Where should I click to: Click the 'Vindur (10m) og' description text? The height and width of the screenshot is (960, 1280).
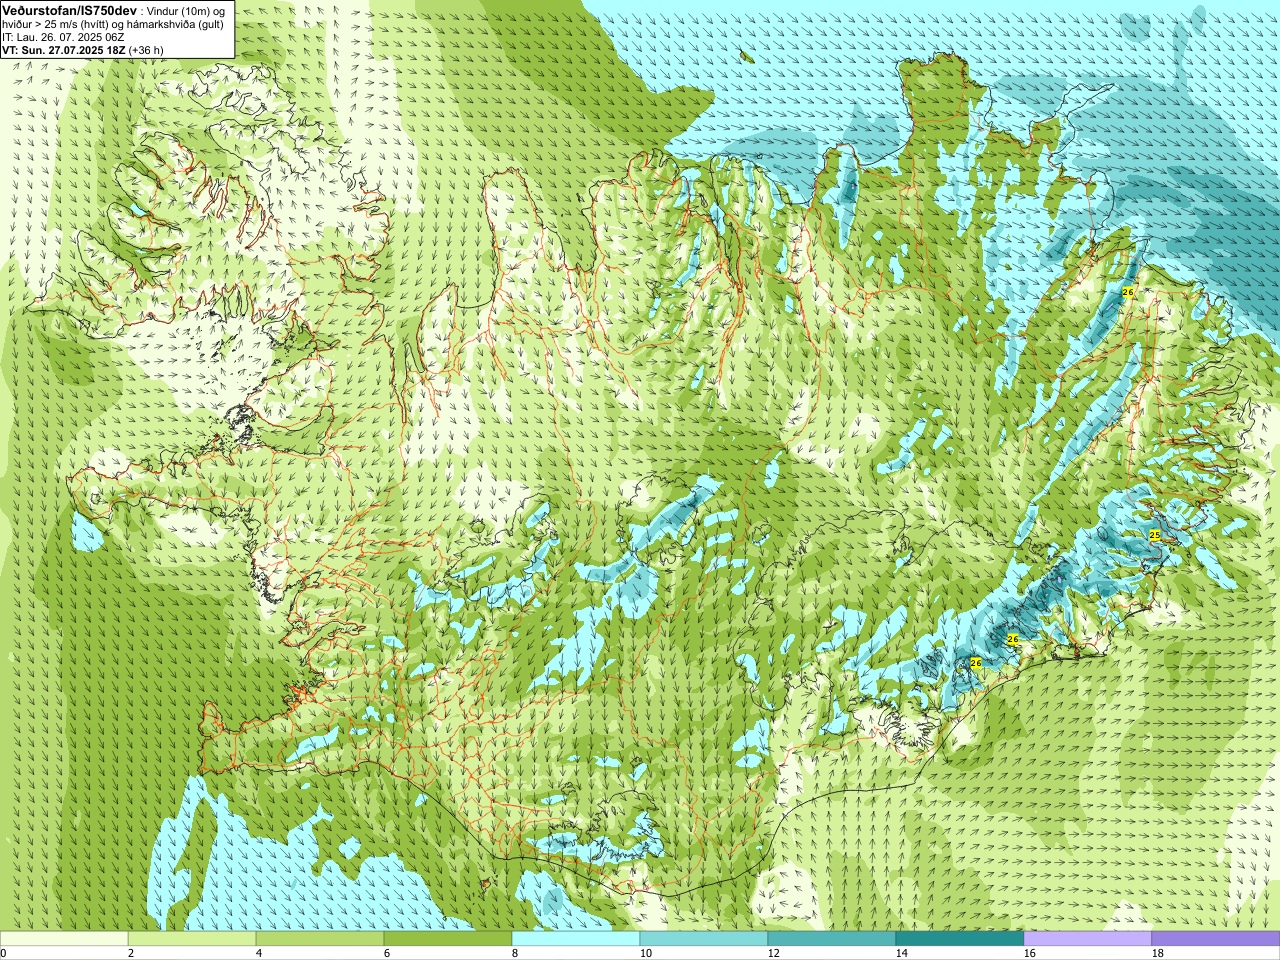pyautogui.click(x=187, y=11)
